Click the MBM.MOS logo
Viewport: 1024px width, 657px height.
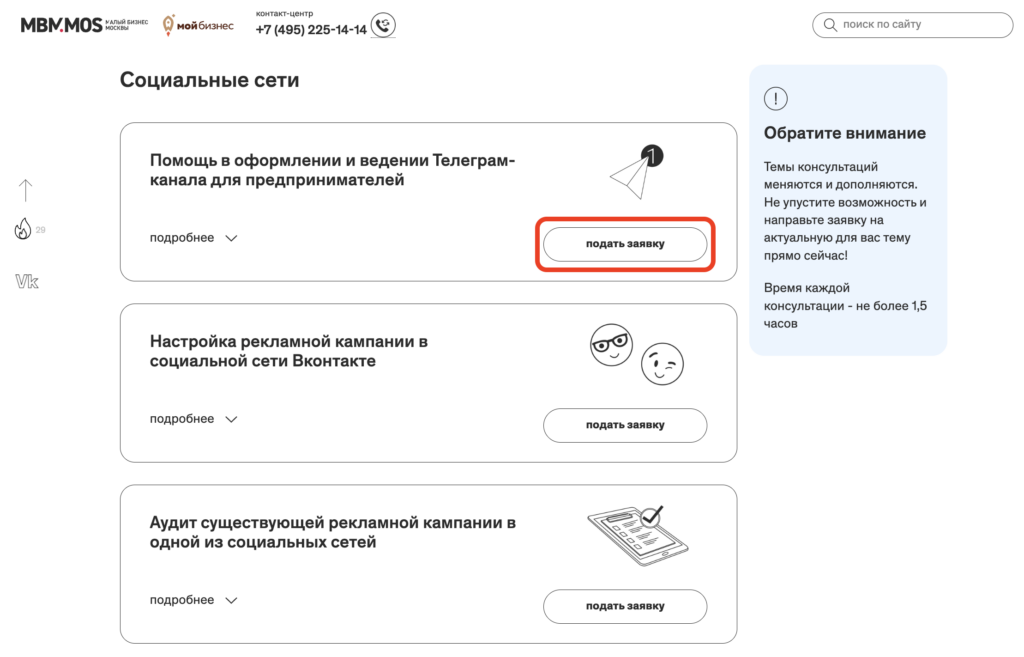(61, 25)
